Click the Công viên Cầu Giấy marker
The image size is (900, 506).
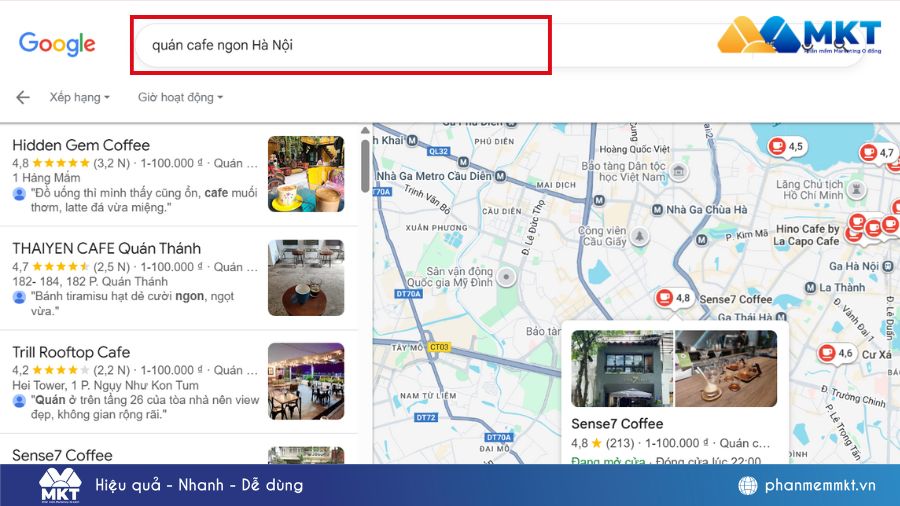(x=639, y=237)
